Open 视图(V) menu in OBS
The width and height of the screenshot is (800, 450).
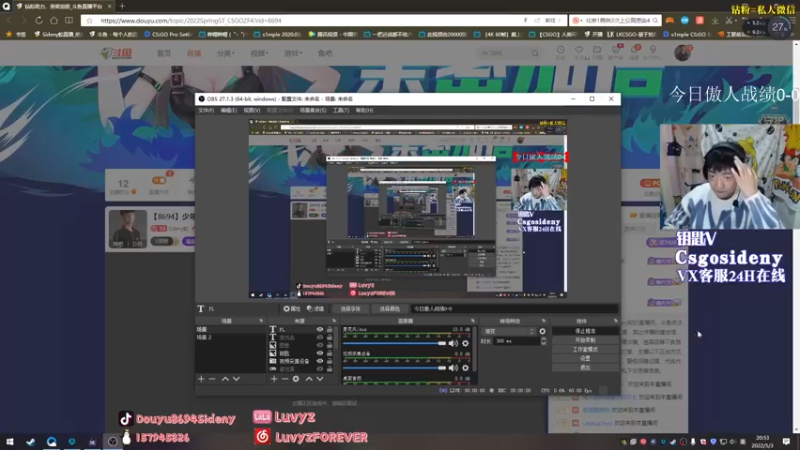click(252, 110)
